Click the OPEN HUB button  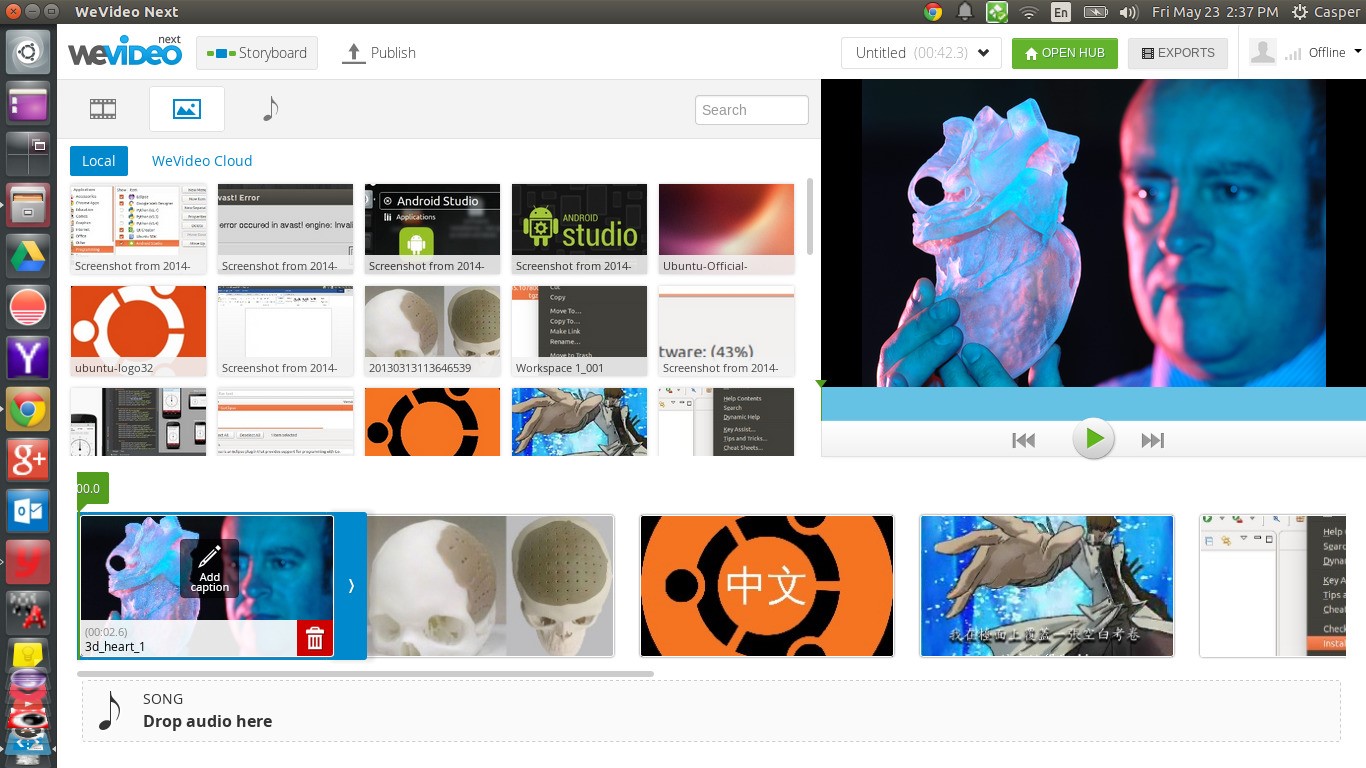pyautogui.click(x=1065, y=53)
